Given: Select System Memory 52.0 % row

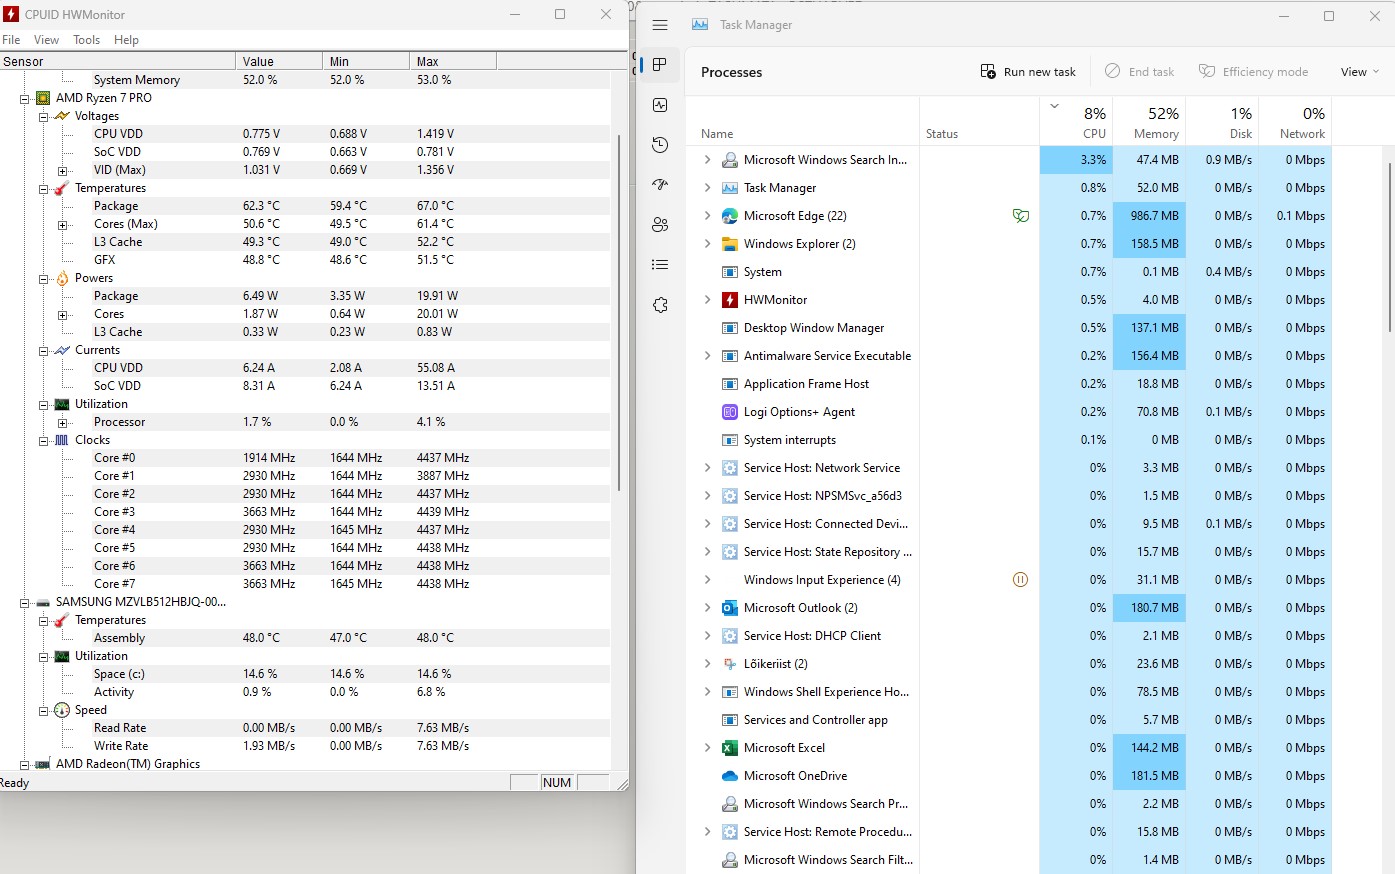Looking at the screenshot, I should 305,80.
